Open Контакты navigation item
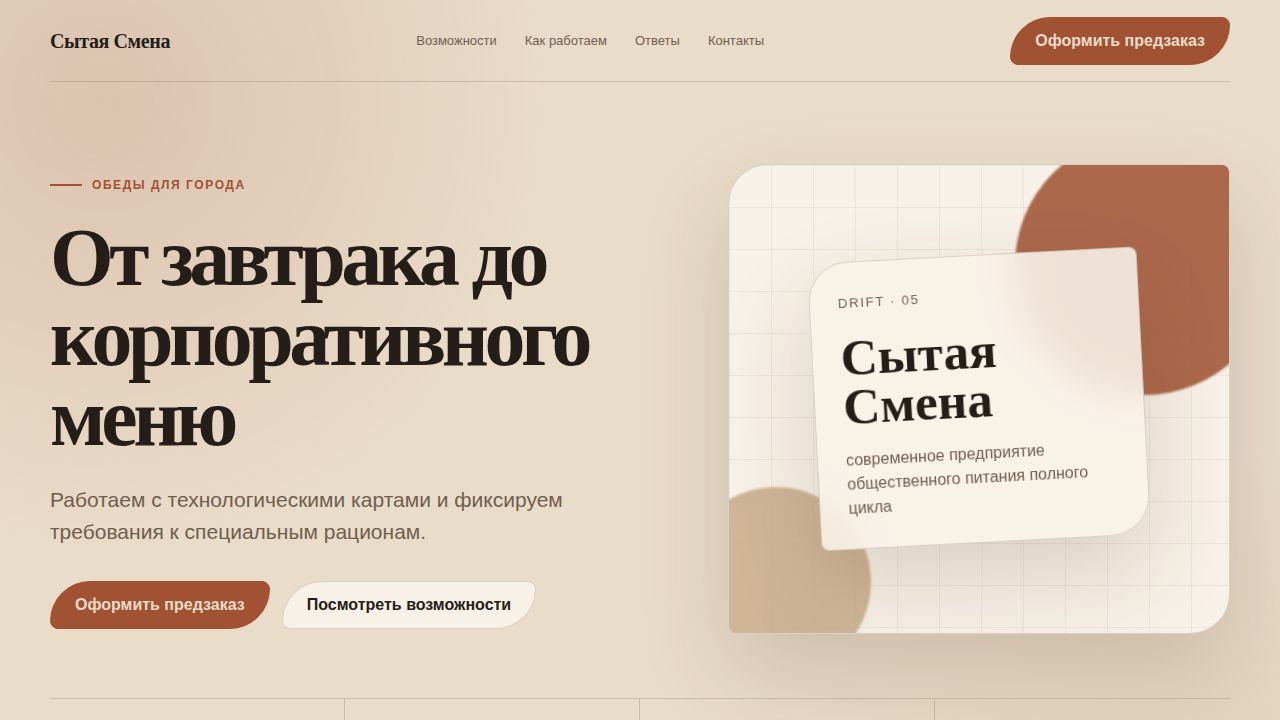1280x720 pixels. (x=736, y=41)
